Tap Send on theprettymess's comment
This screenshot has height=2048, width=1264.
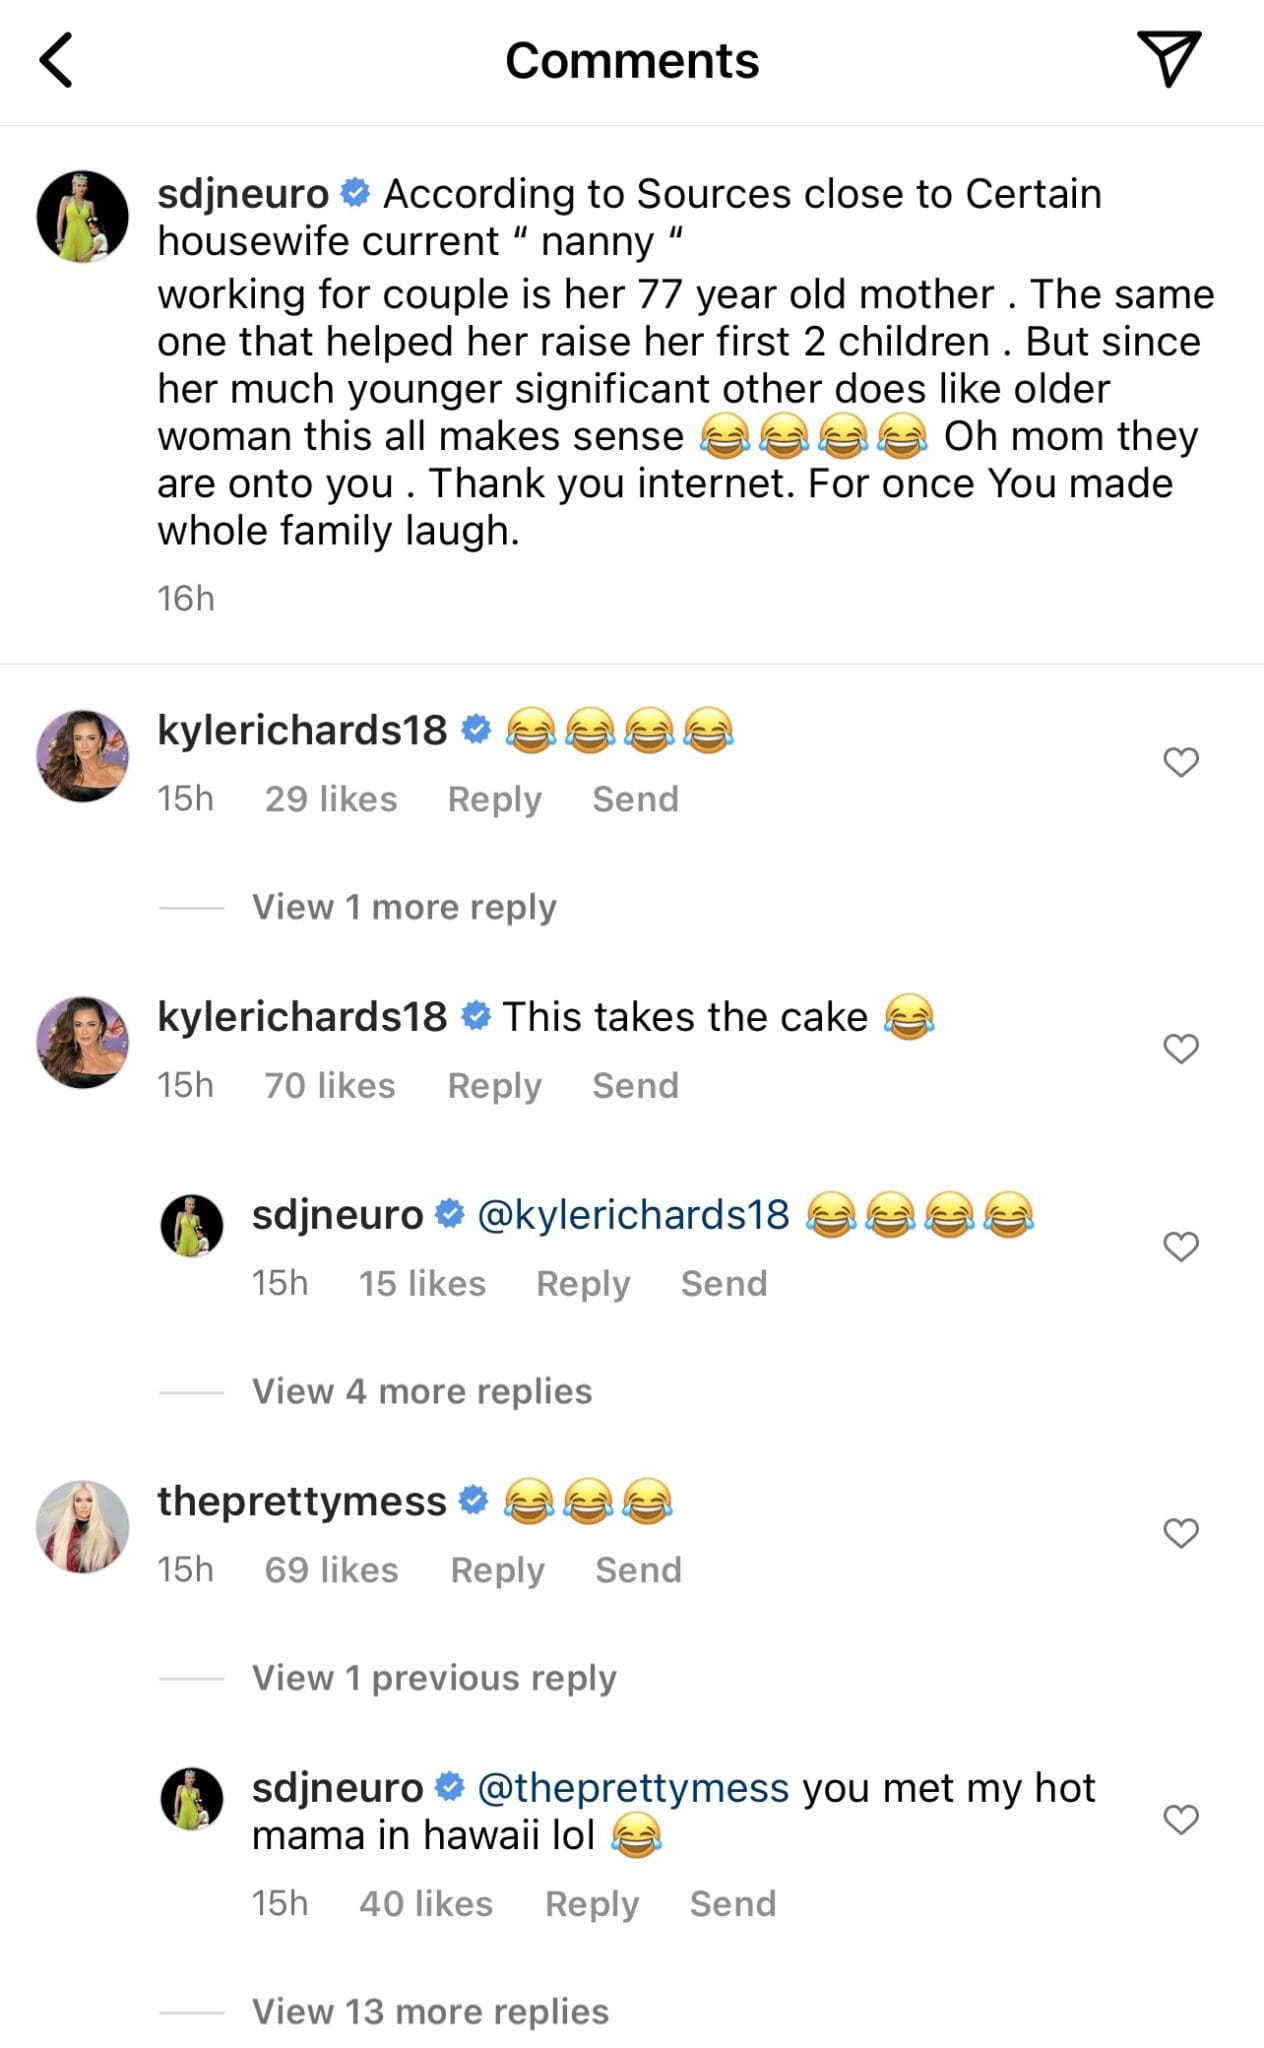(x=638, y=1570)
